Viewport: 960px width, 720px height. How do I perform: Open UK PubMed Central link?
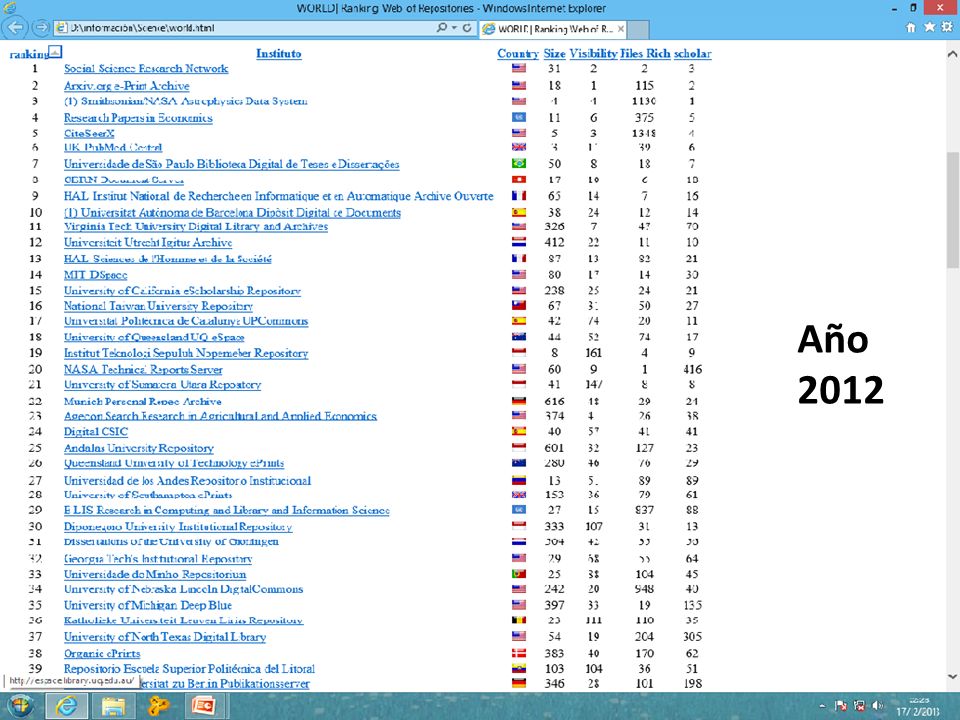click(113, 148)
